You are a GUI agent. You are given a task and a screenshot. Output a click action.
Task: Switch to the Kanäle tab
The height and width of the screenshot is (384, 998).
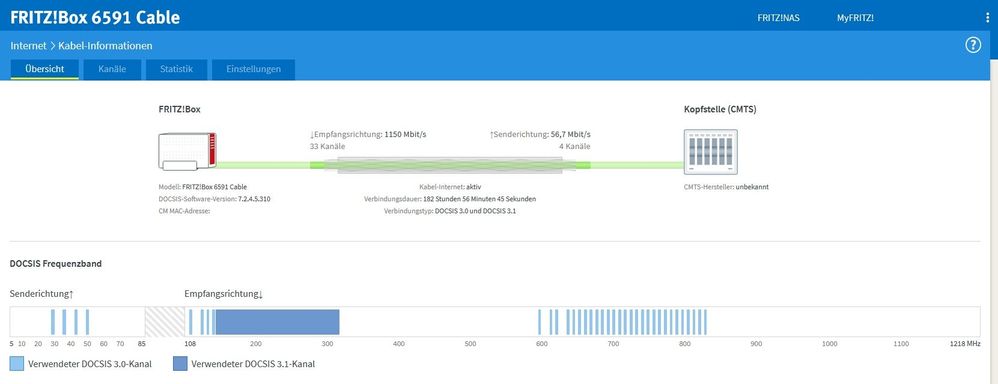pyautogui.click(x=112, y=69)
